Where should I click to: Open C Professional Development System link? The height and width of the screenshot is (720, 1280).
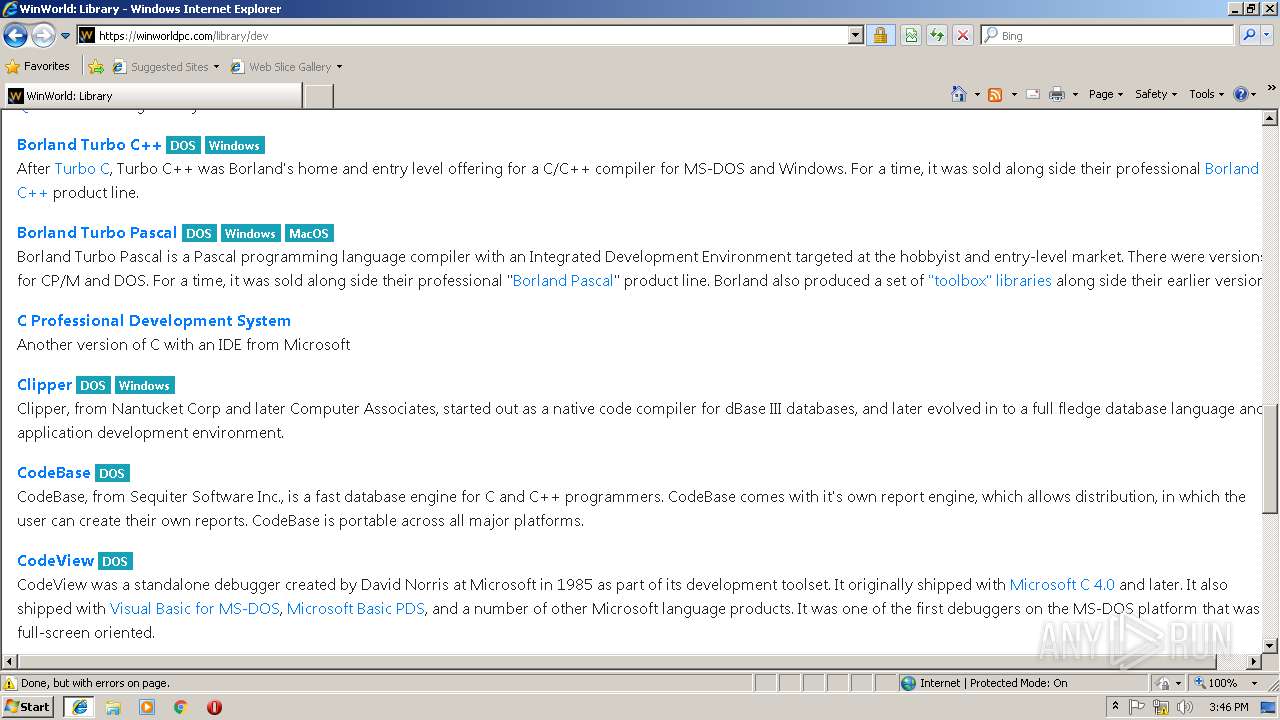pos(154,320)
